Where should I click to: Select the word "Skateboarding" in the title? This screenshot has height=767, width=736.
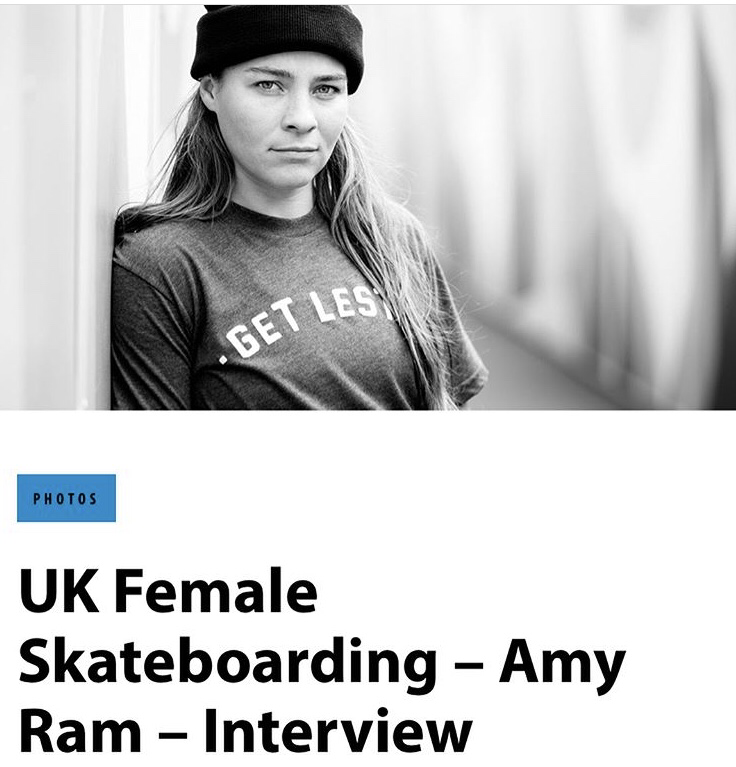pos(227,660)
